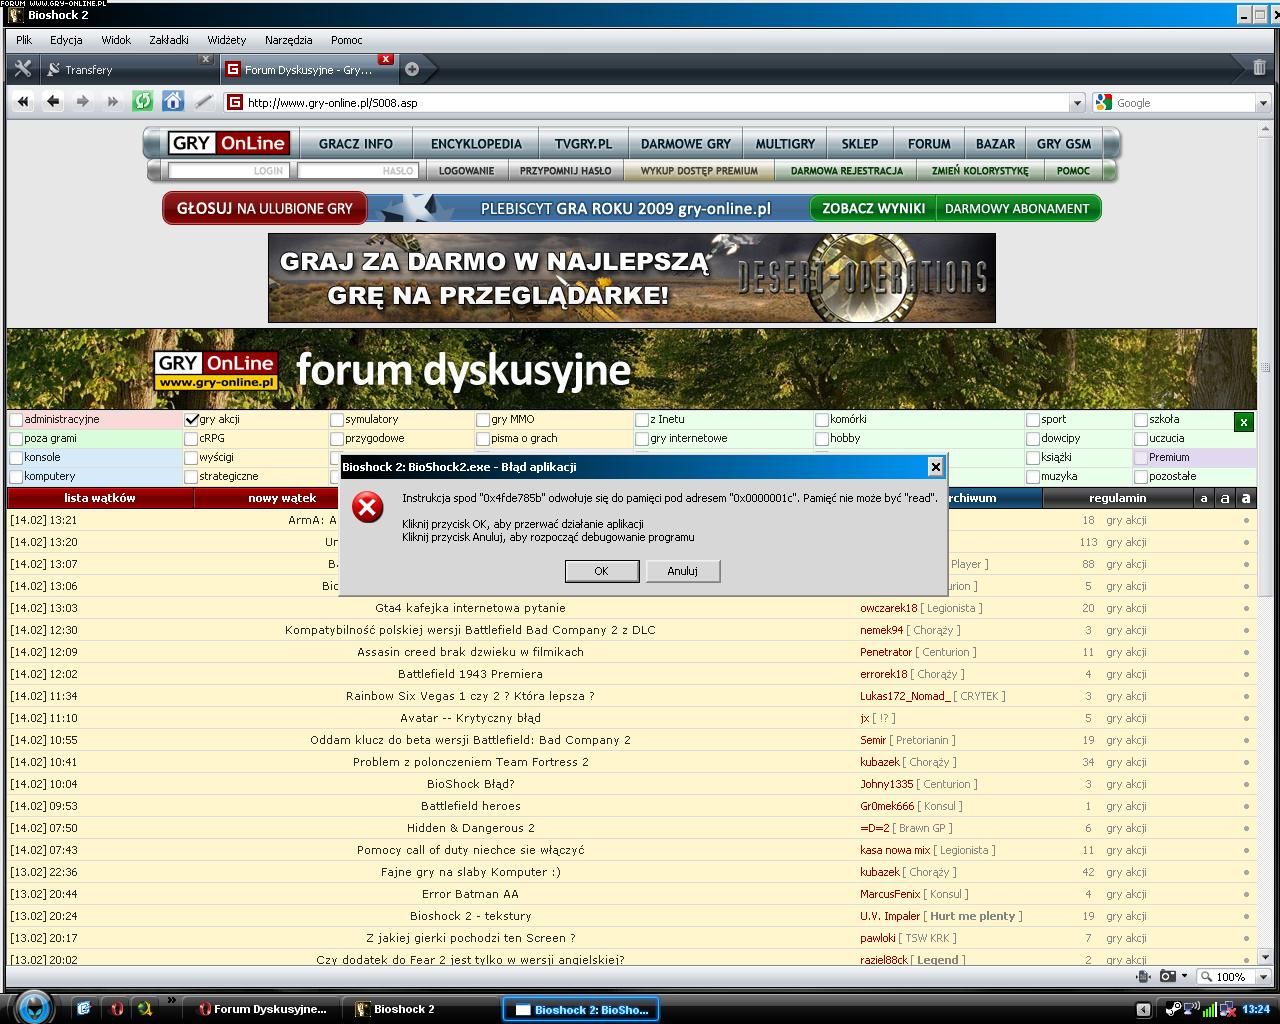The image size is (1280, 1024).
Task: Click the ZOBACZ WYNIKI button
Action: point(874,208)
